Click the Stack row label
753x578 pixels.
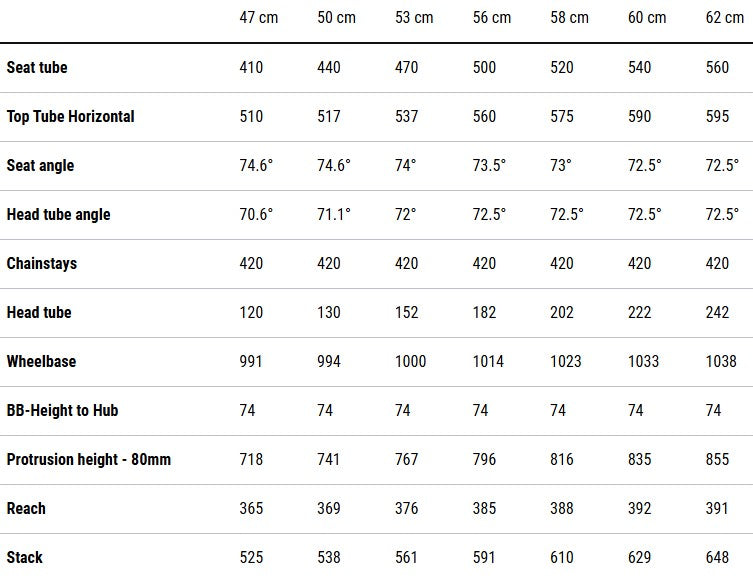point(25,557)
